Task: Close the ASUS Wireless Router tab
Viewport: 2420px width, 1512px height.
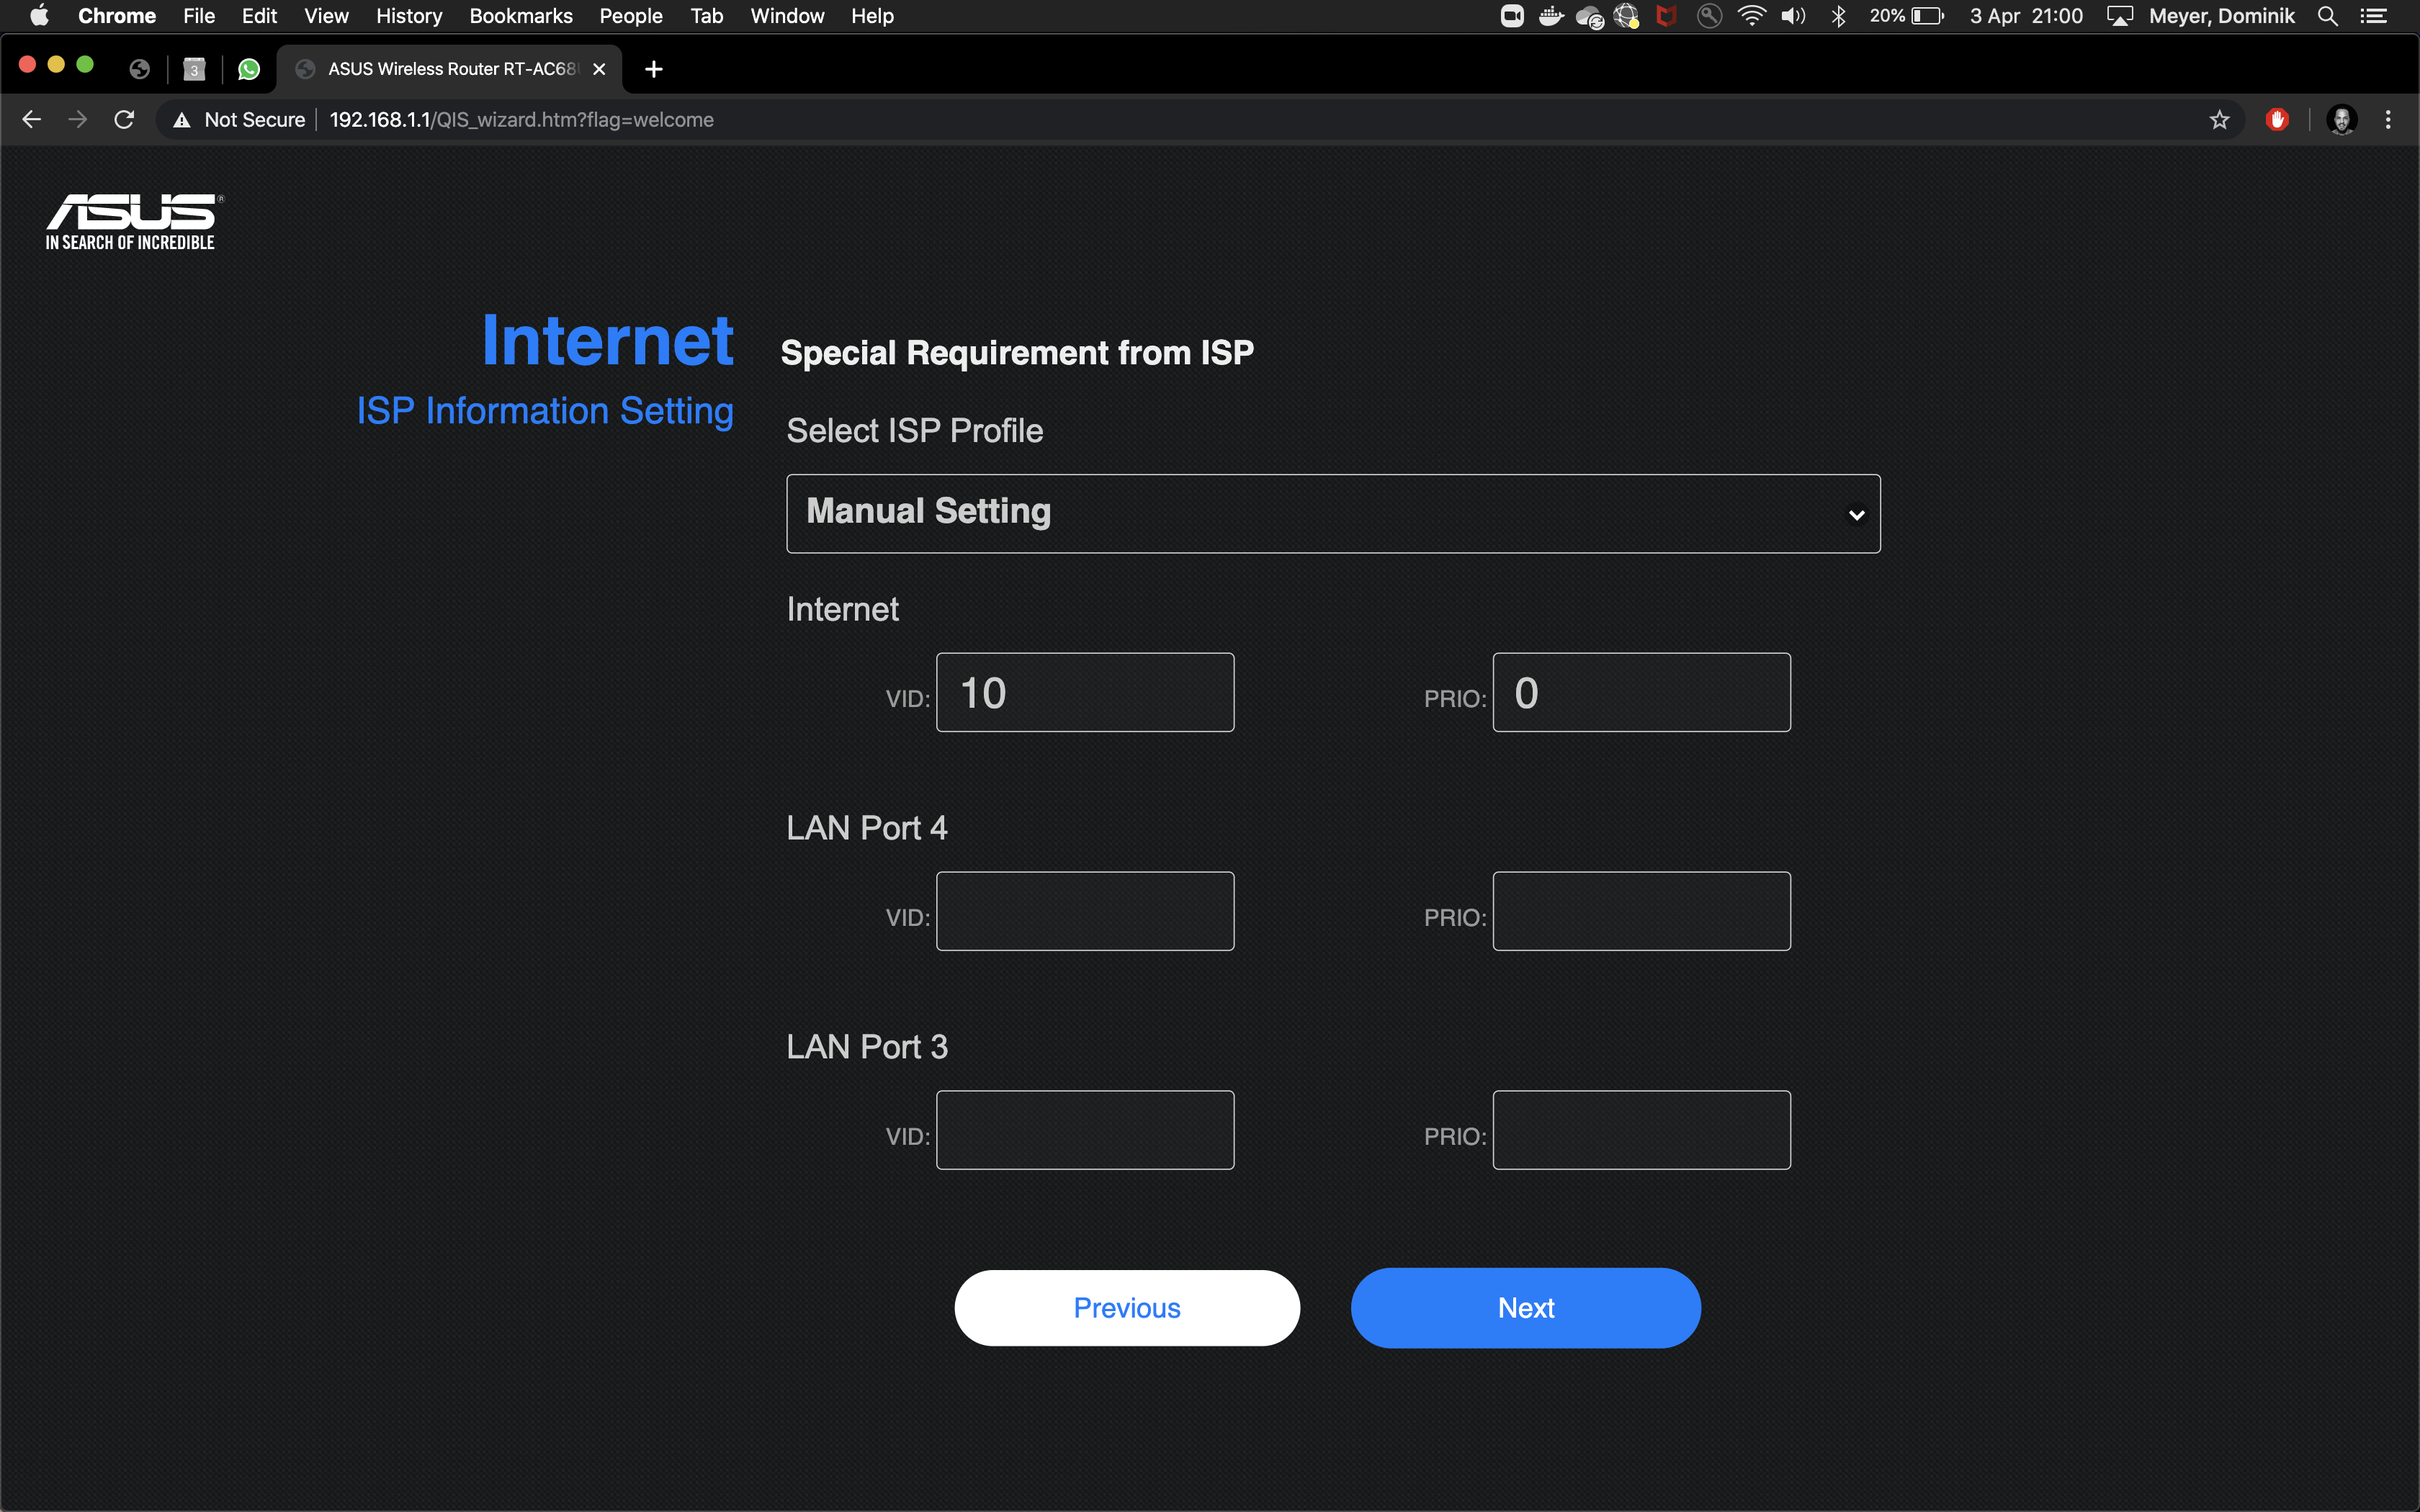Action: point(599,69)
